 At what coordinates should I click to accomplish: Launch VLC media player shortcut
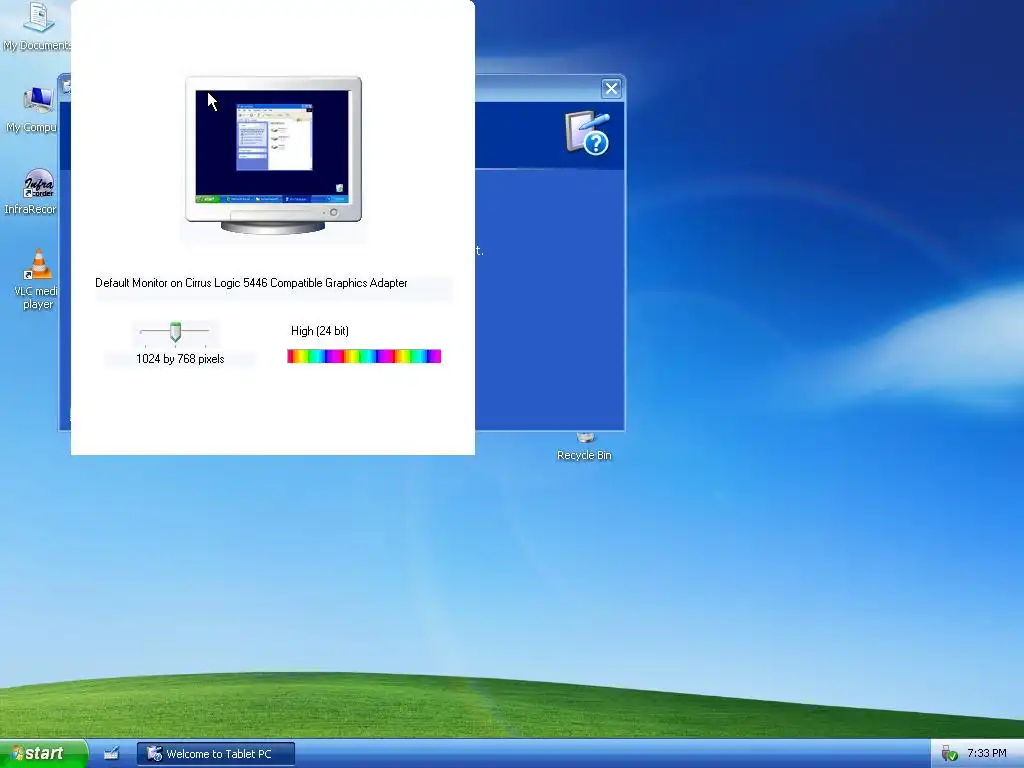37,280
